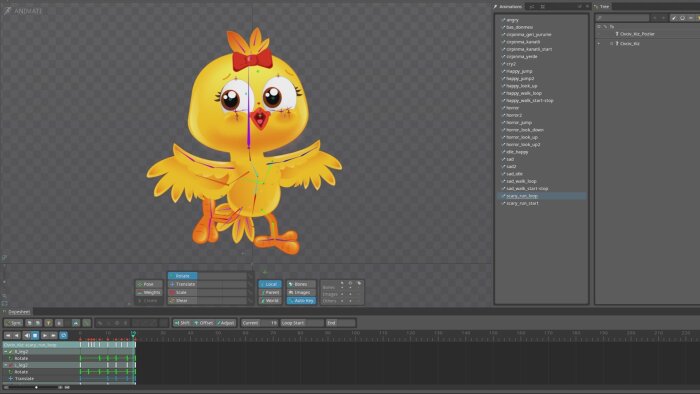Viewport: 700px width, 394px height.
Task: Set transform axes to Local
Action: click(270, 284)
